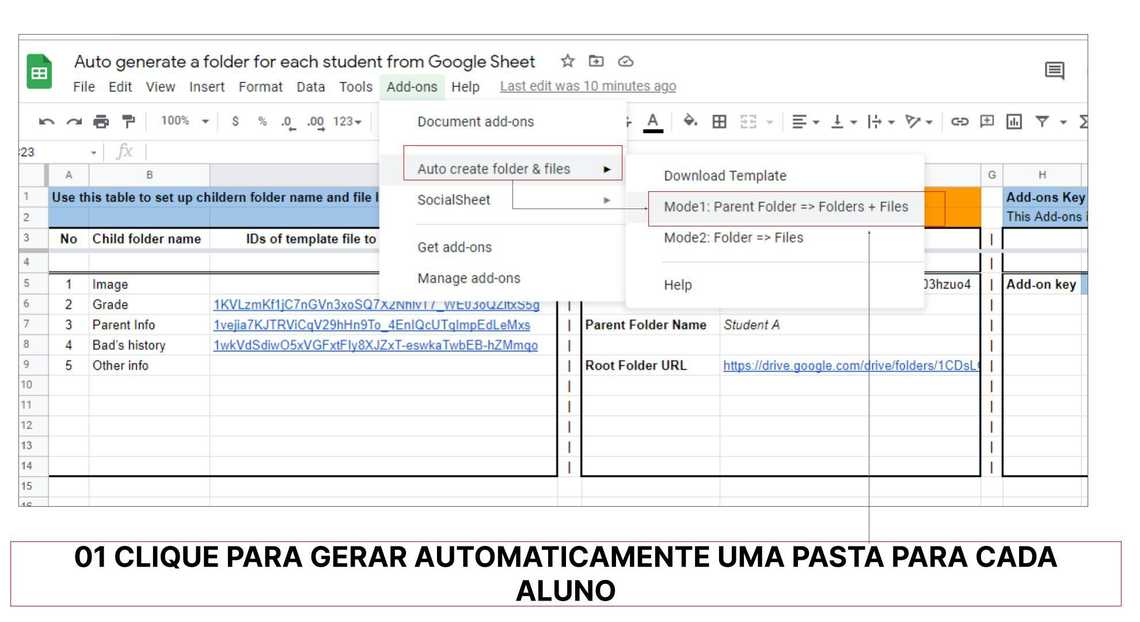
Task: Redo the last action
Action: click(74, 121)
